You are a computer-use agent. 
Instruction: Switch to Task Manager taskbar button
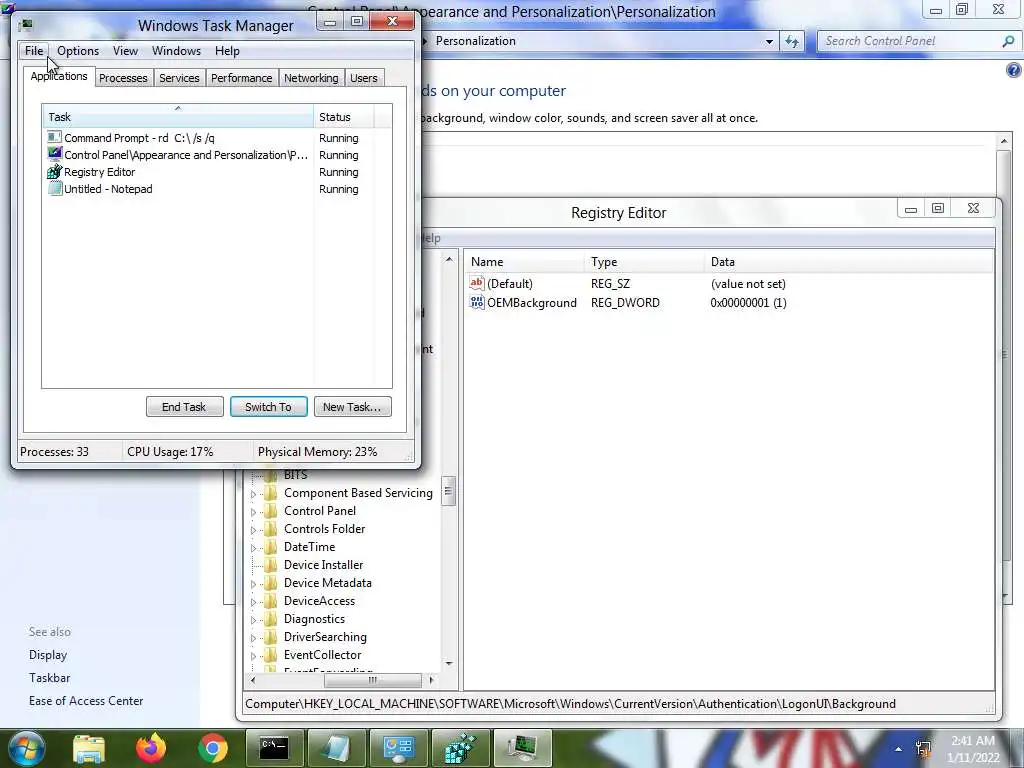(x=522, y=748)
